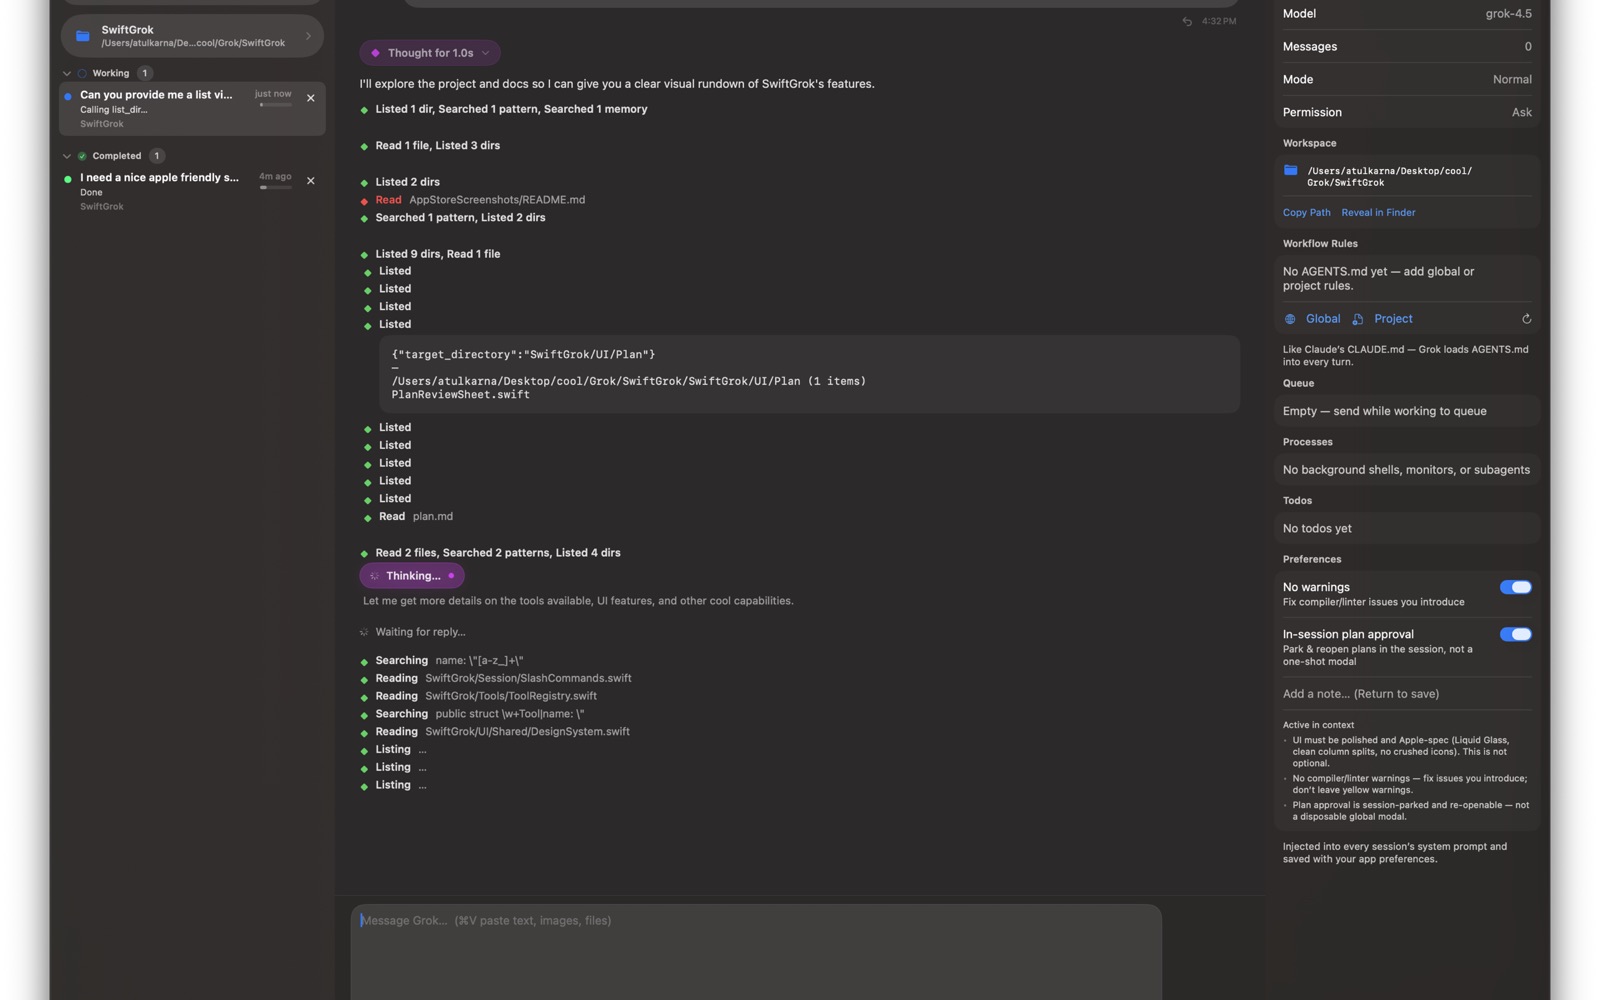The height and width of the screenshot is (1000, 1600).
Task: Click the target_directory JSON line
Action: [x=523, y=355]
